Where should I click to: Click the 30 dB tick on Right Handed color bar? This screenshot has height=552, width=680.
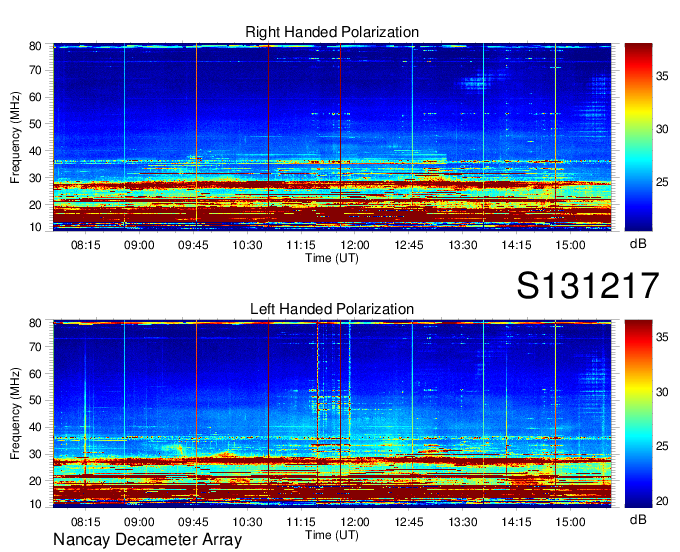pos(662,129)
